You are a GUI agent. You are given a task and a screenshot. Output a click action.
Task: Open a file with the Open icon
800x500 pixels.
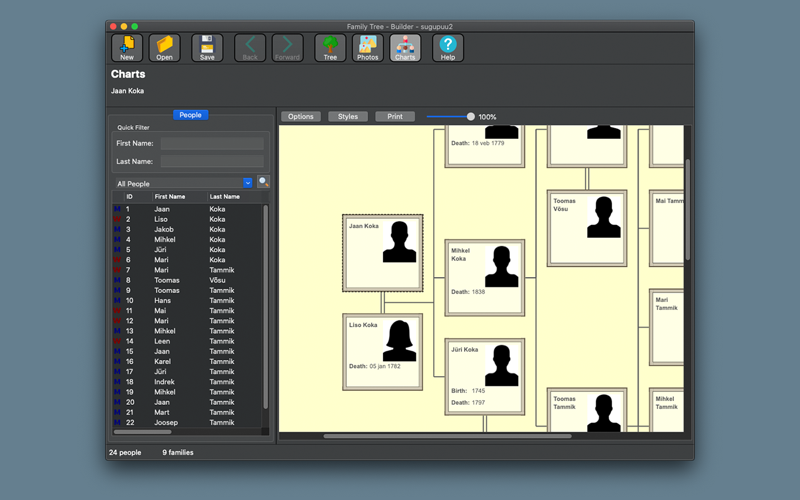click(164, 48)
